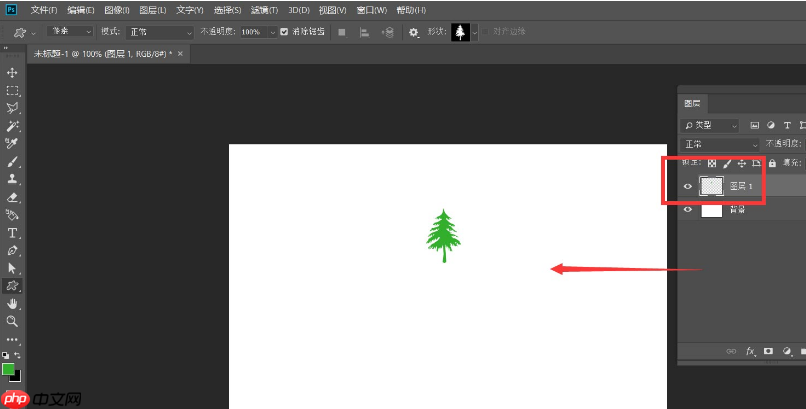This screenshot has width=806, height=409.
Task: Pick the Eraser tool
Action: 12,197
